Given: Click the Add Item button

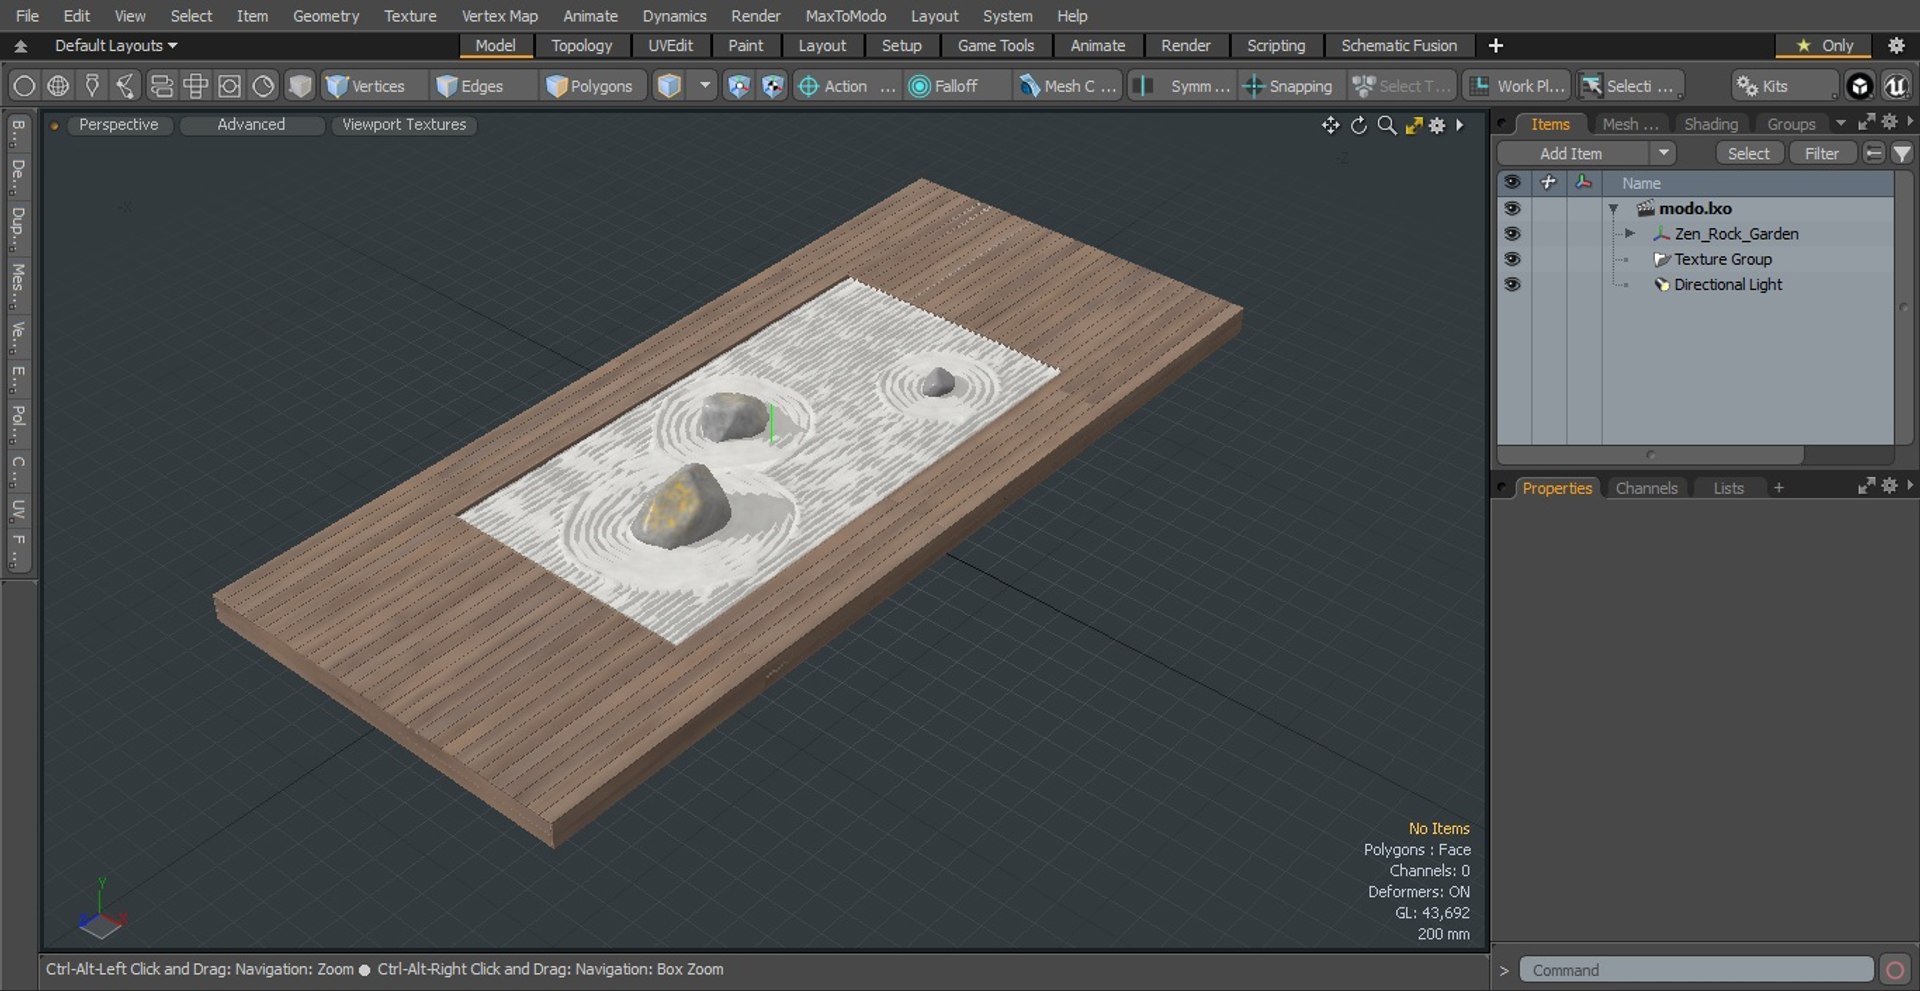Looking at the screenshot, I should tap(1571, 153).
